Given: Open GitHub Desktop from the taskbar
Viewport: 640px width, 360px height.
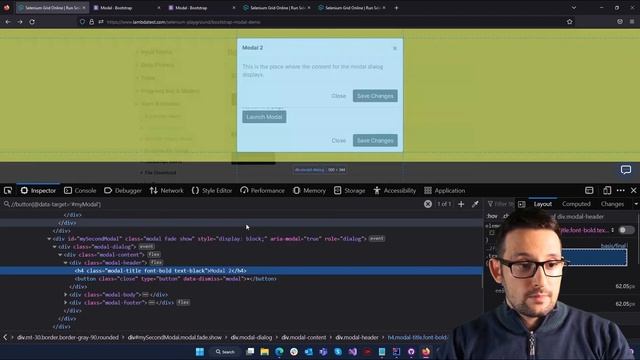Looking at the screenshot, I should click(x=411, y=352).
